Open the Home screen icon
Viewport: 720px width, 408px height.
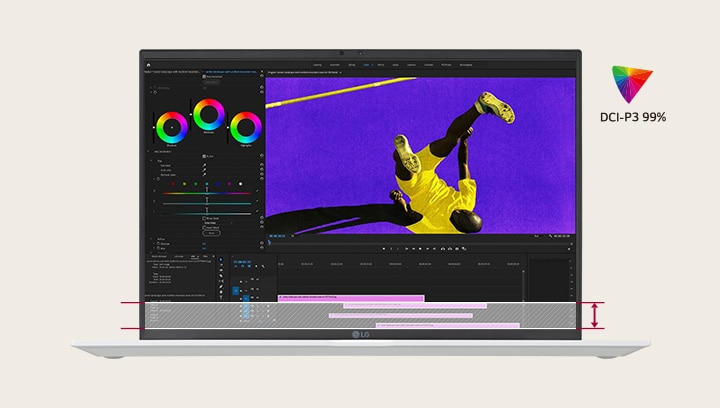pyautogui.click(x=148, y=65)
